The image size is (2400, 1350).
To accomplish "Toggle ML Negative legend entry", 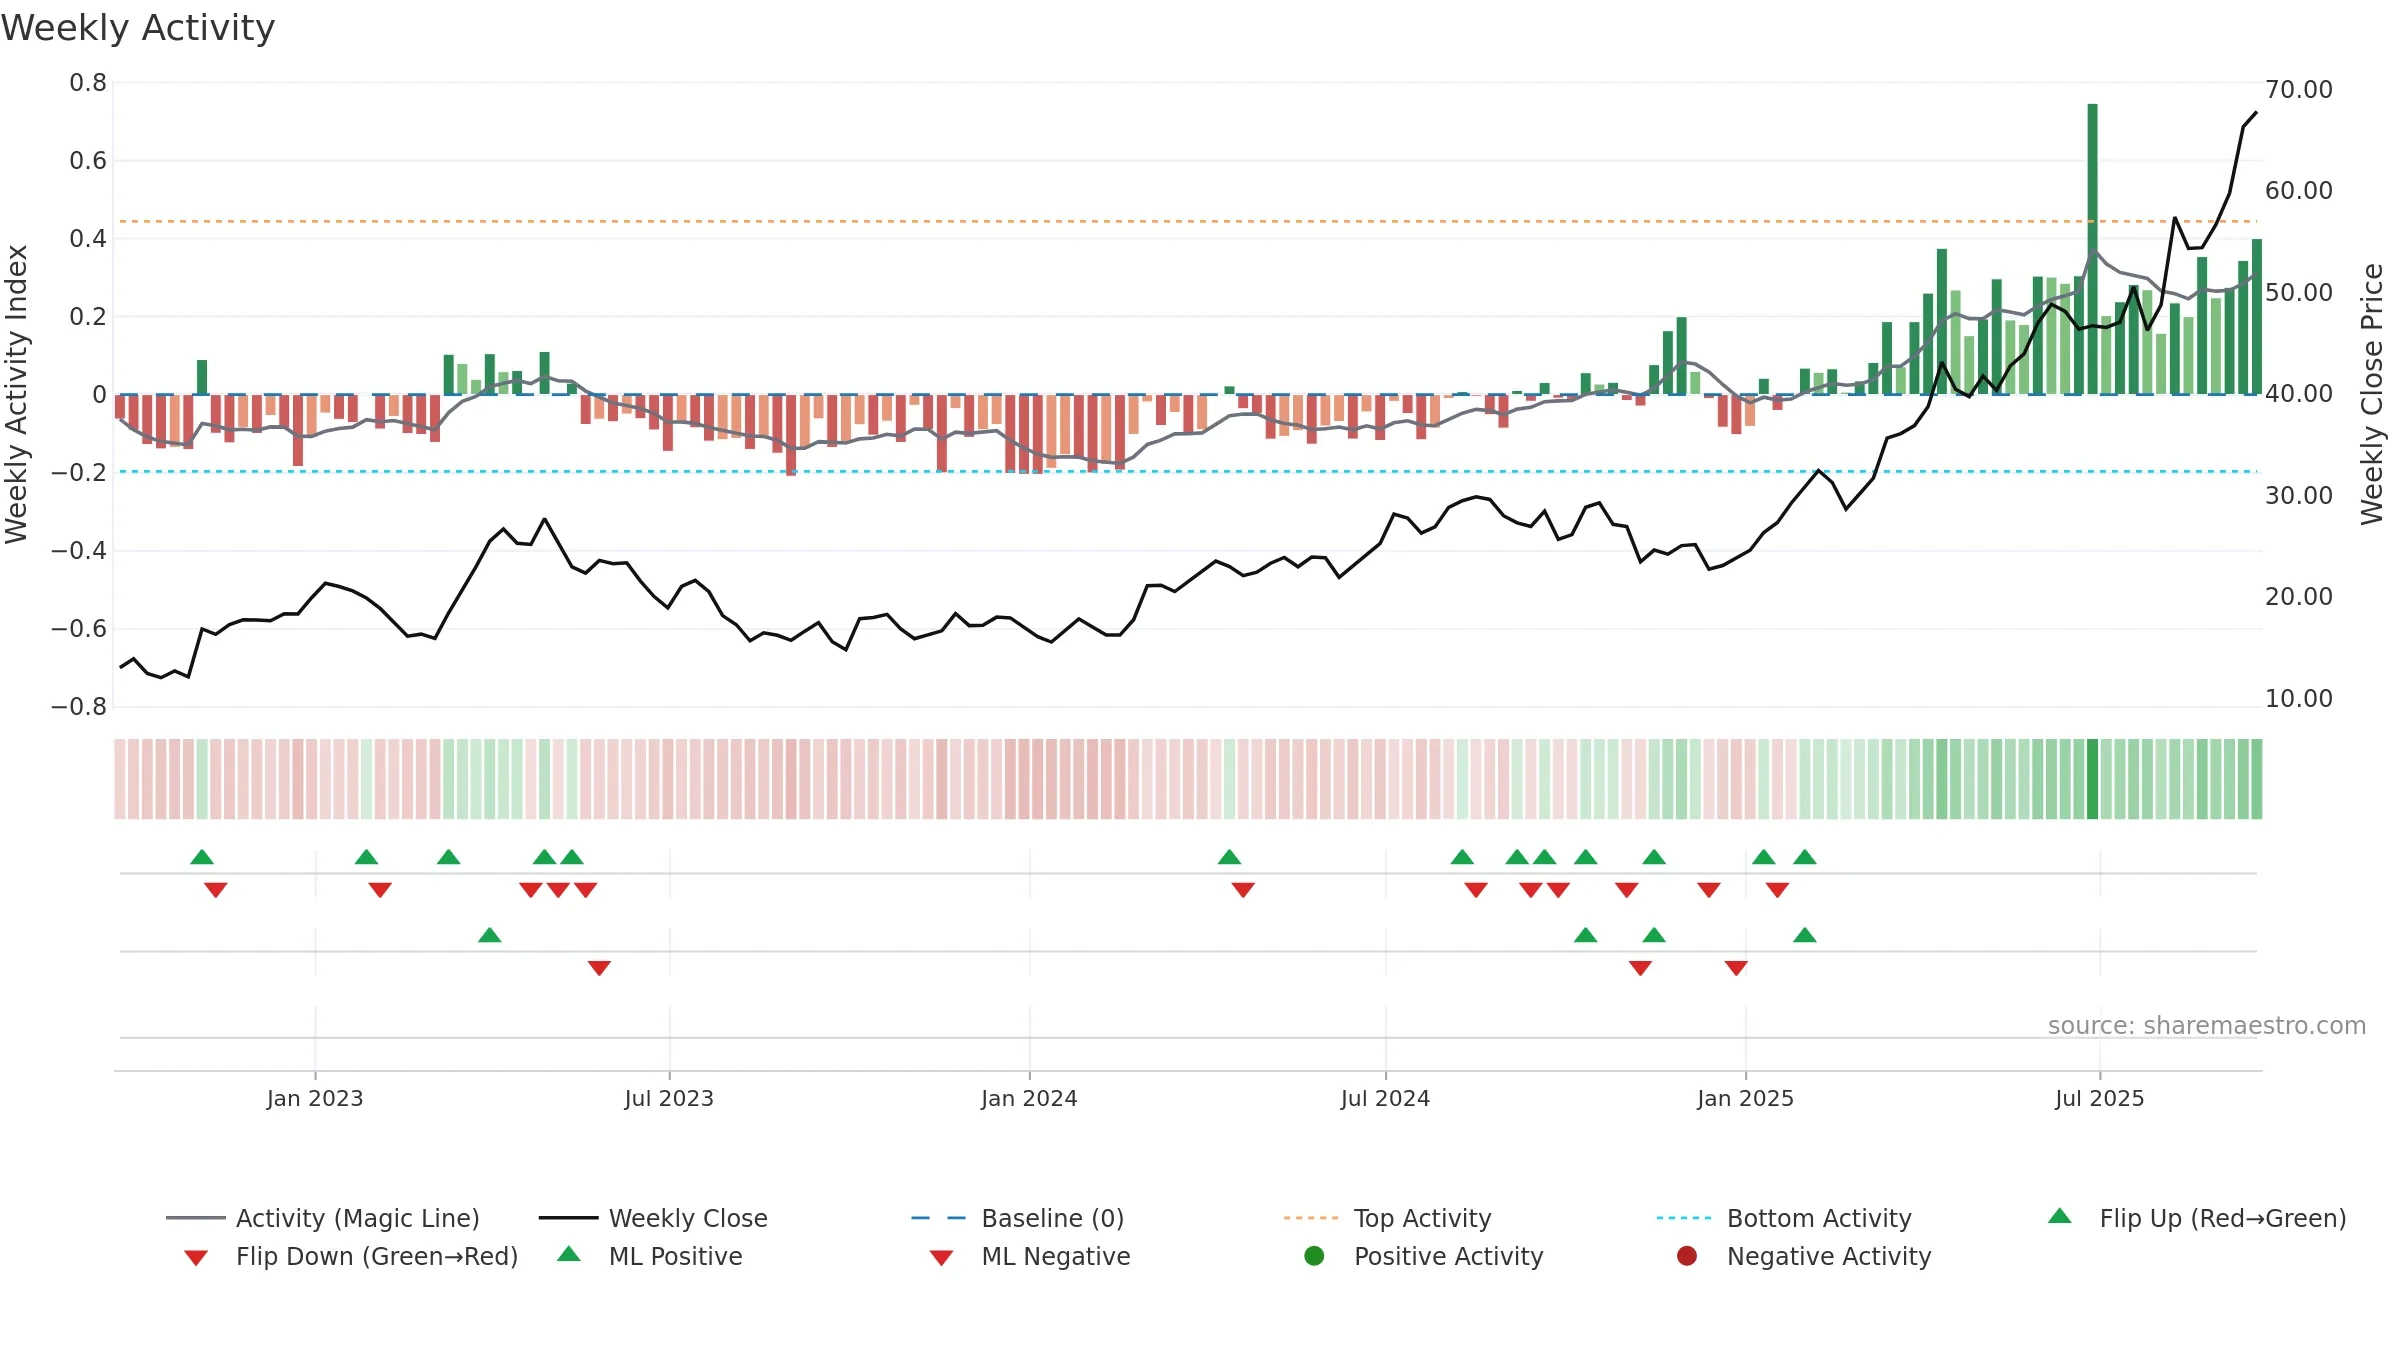I will point(1029,1256).
